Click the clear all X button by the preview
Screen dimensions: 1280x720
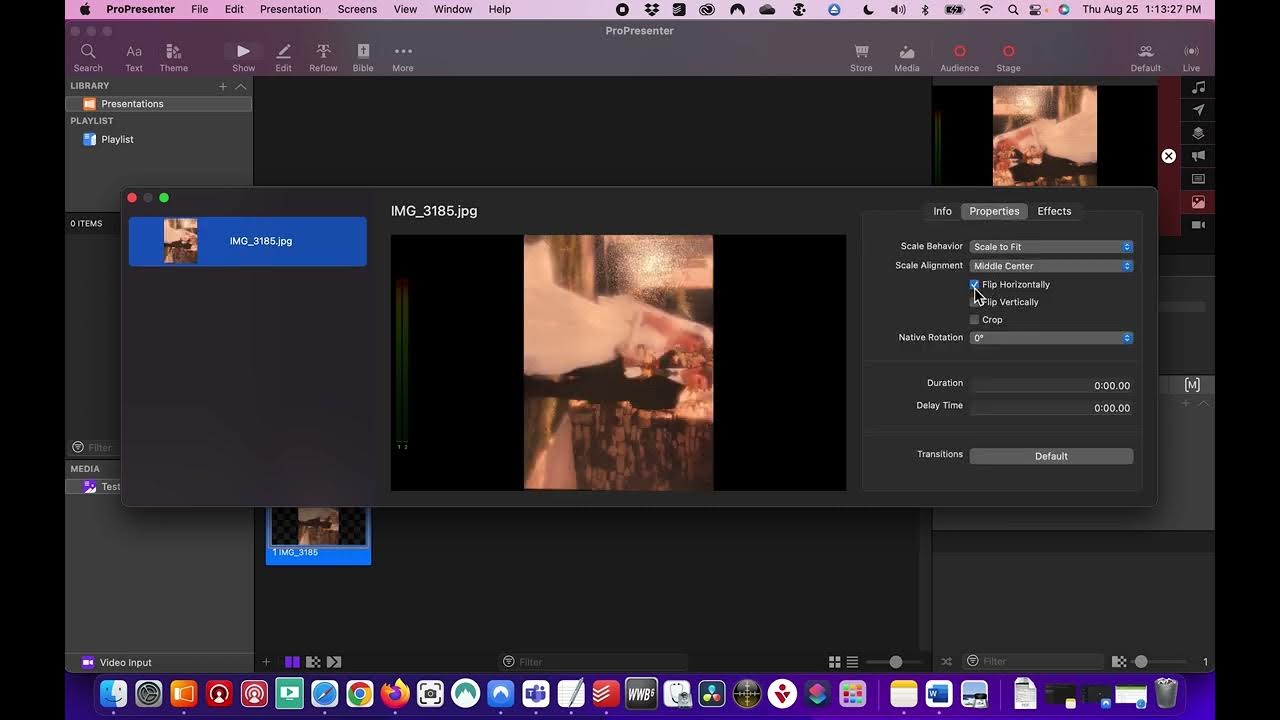pyautogui.click(x=1168, y=156)
